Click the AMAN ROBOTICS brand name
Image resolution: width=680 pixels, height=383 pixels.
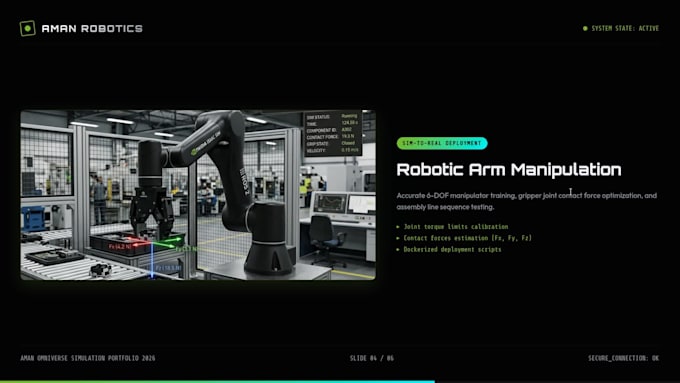tap(92, 29)
